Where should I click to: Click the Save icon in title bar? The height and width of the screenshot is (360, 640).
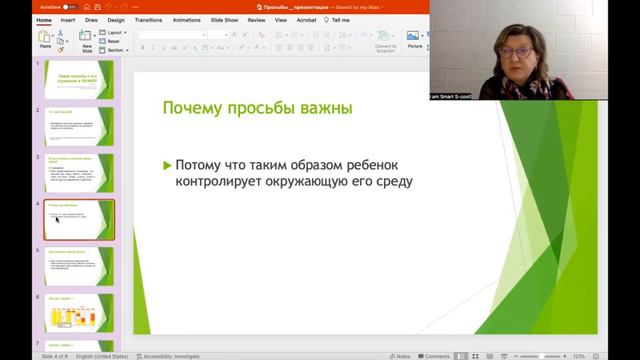pos(98,7)
